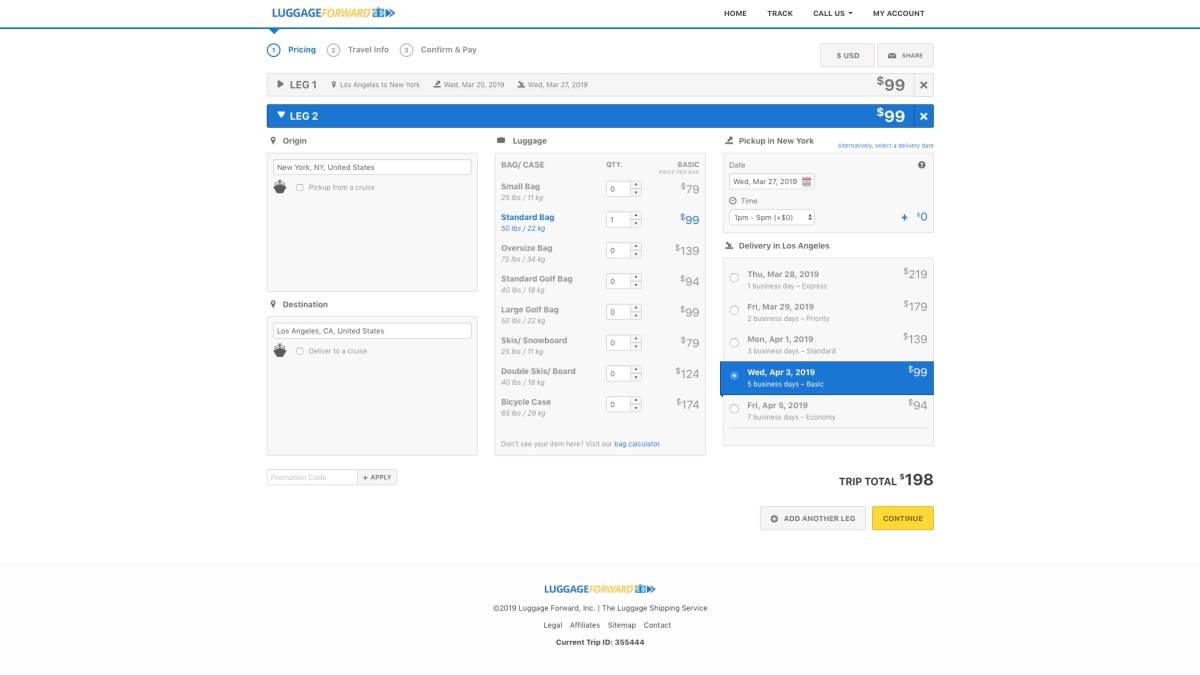Image resolution: width=1200 pixels, height=675 pixels.
Task: Click 'Current Trip ID: 355444' text
Action: click(x=600, y=642)
